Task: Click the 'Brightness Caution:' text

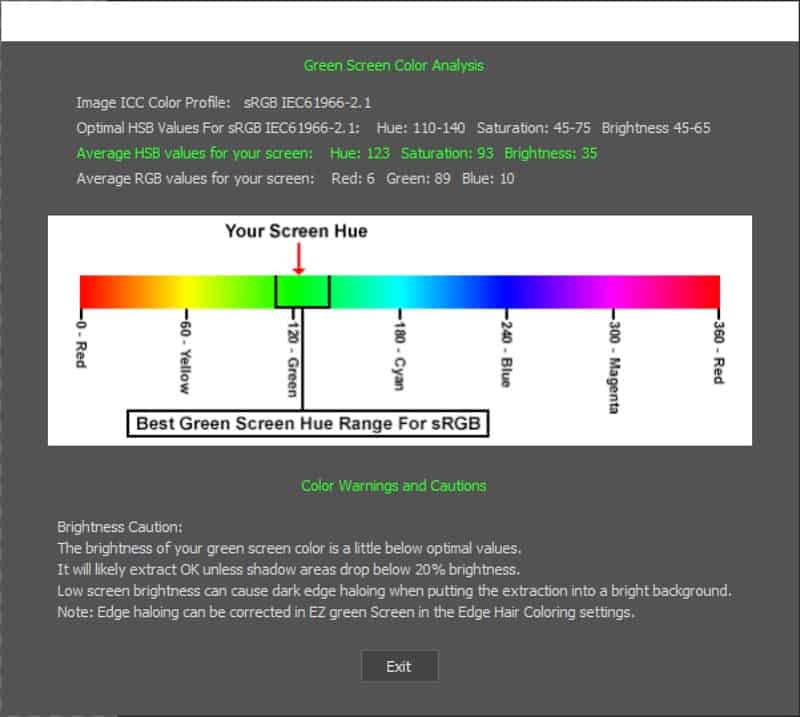Action: pyautogui.click(x=120, y=527)
